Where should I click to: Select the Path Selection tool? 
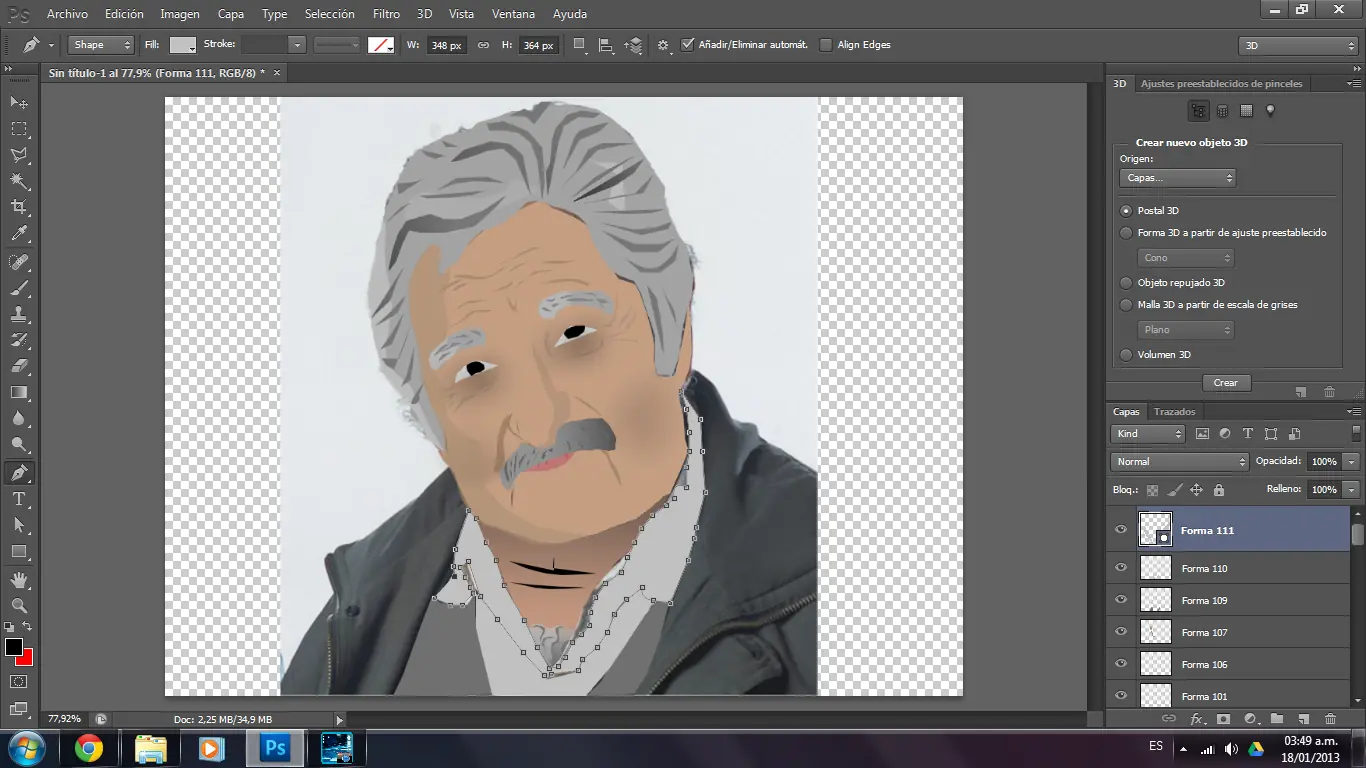point(19,525)
